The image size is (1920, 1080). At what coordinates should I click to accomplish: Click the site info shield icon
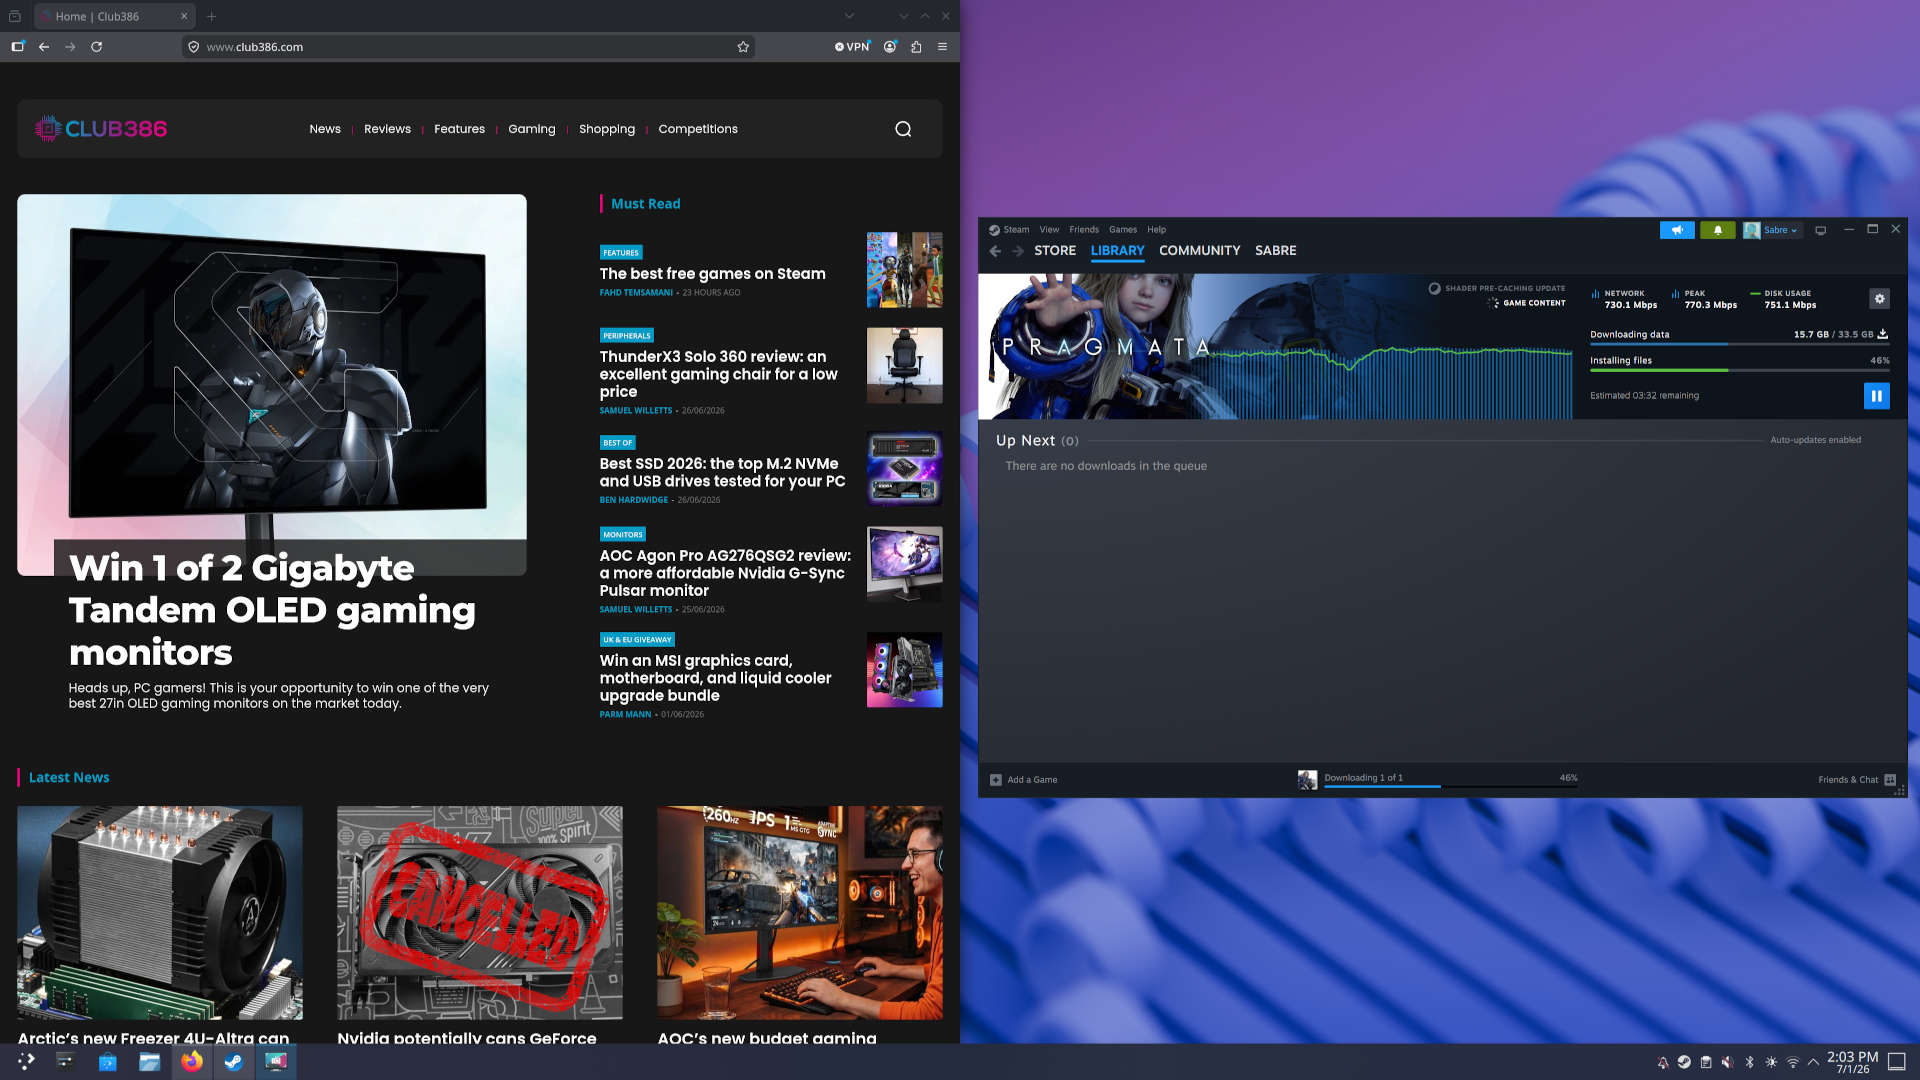point(194,47)
